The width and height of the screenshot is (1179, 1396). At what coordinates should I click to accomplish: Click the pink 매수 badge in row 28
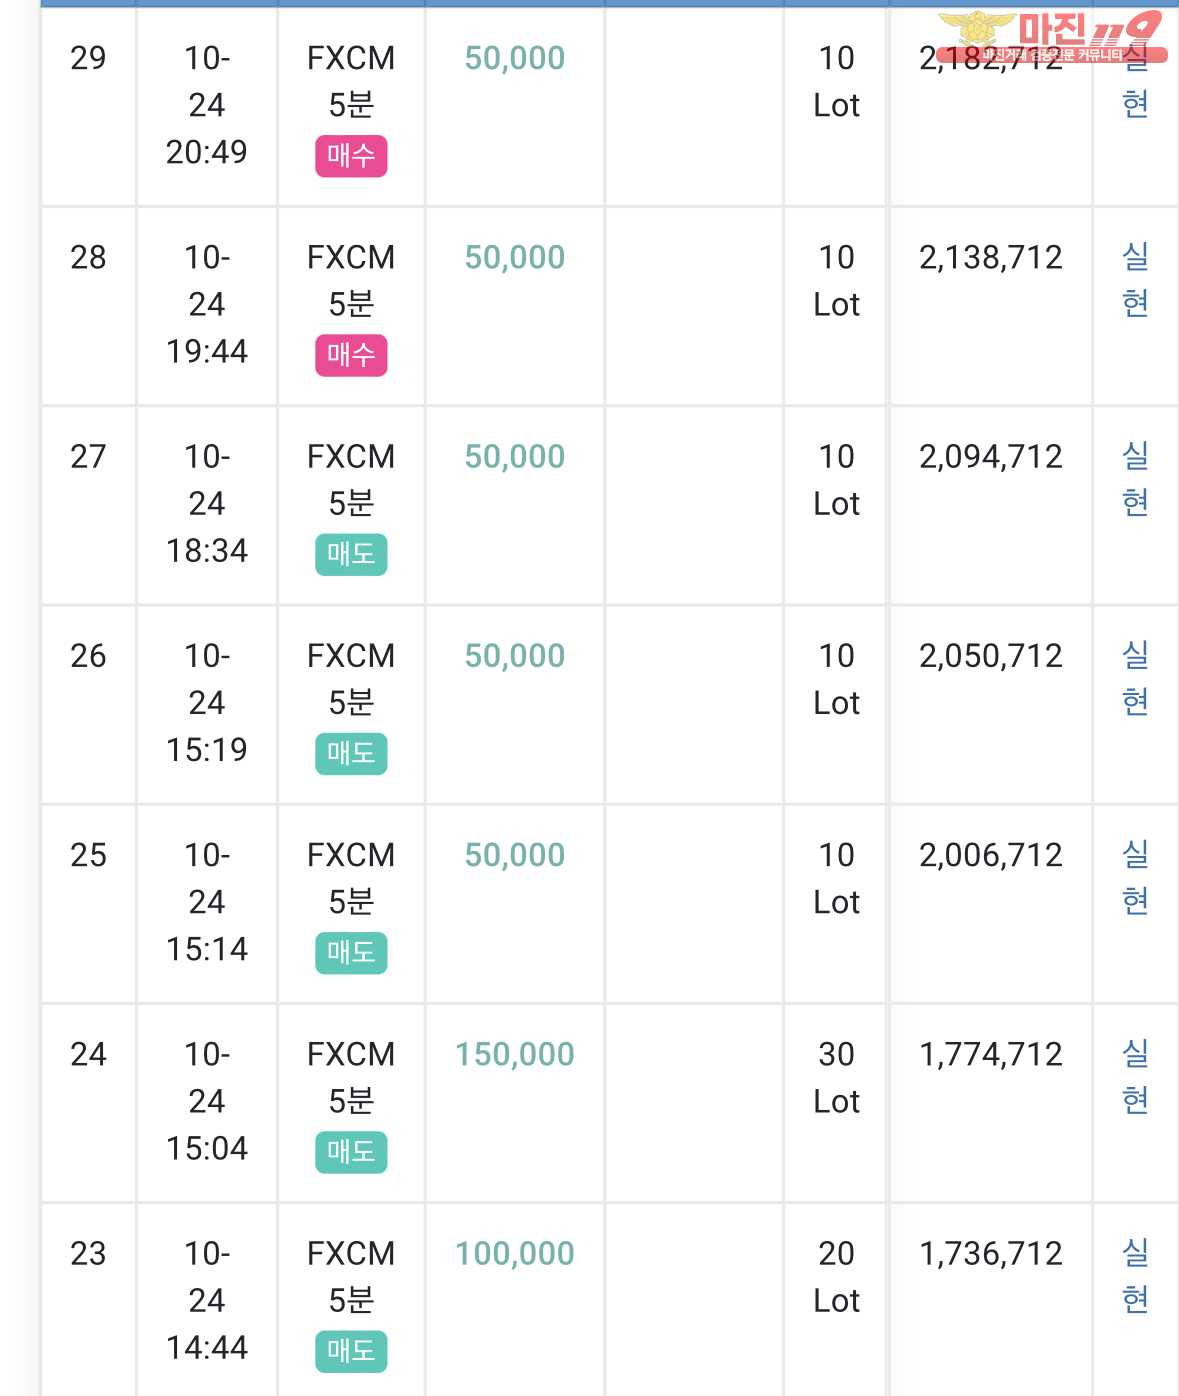point(351,355)
